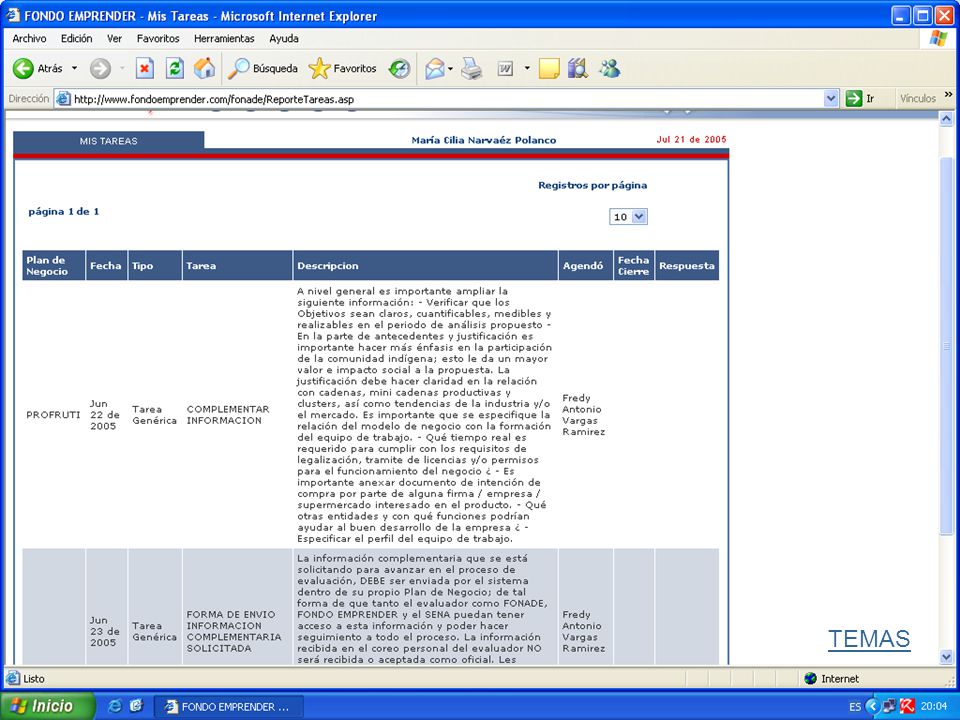The width and height of the screenshot is (960, 720).
Task: Click the Fecha column header
Action: tap(107, 266)
